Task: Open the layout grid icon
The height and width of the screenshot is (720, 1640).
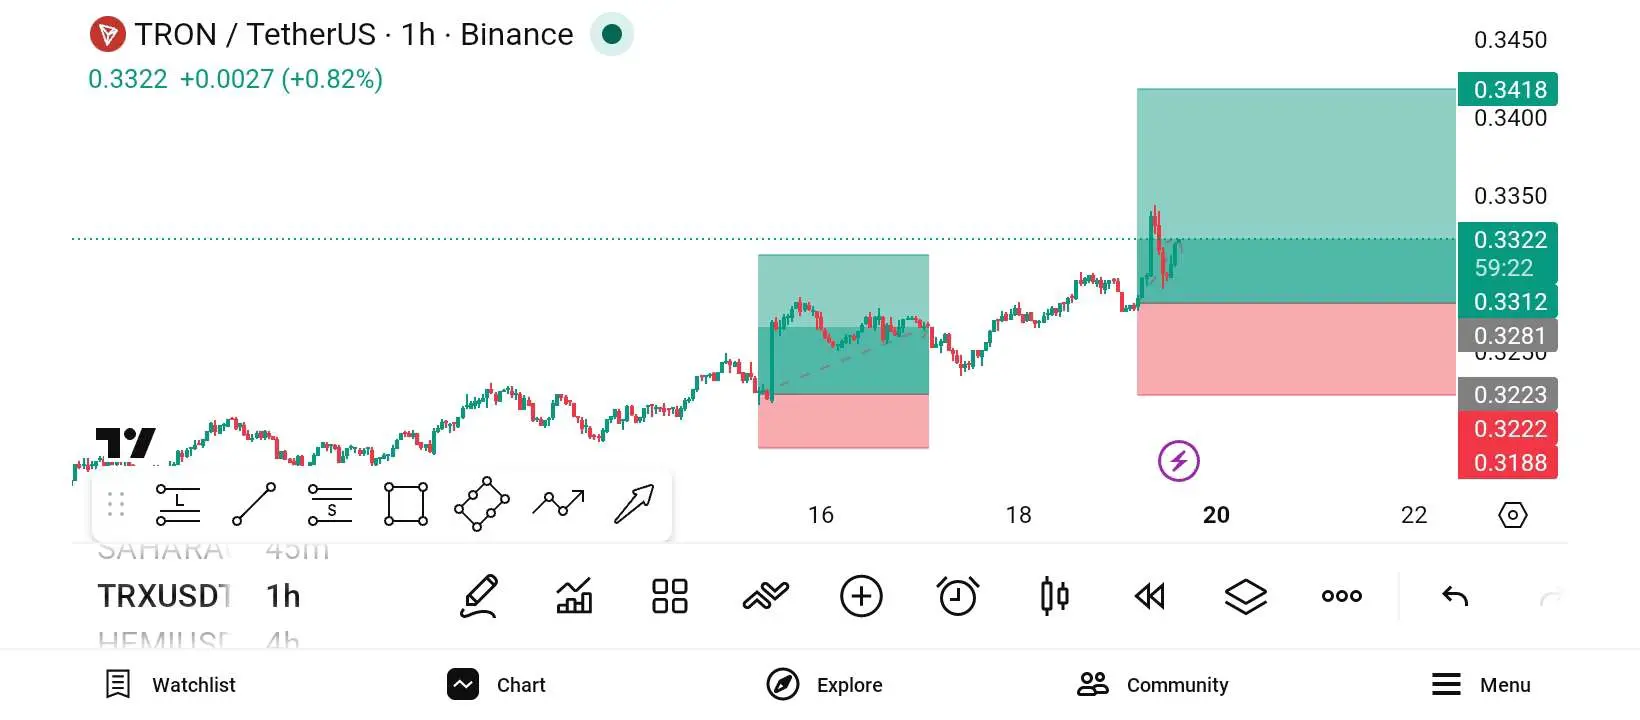Action: [670, 597]
